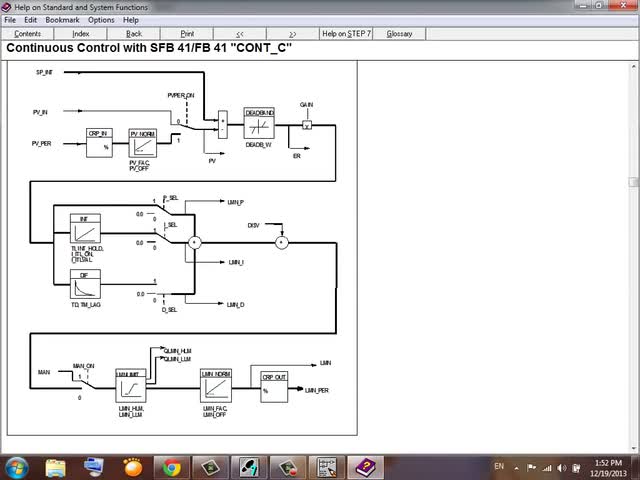The width and height of the screenshot is (640, 480).
Task: Click the LMN_P output label
Action: click(236, 202)
